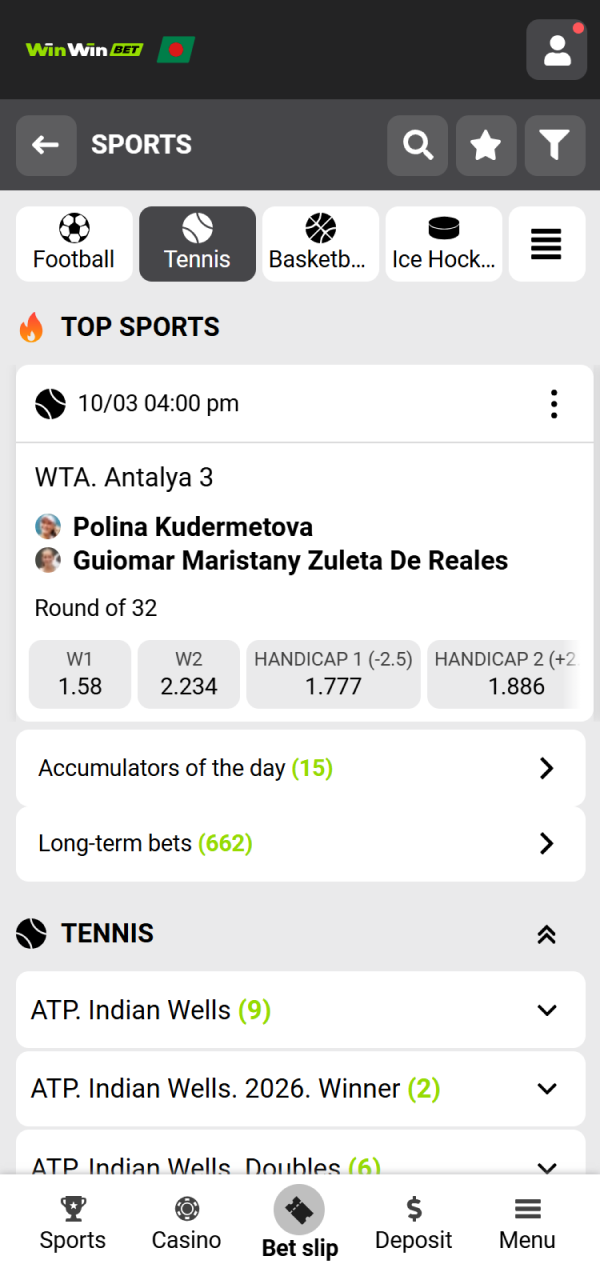This screenshot has width=600, height=1280.
Task: Open the three-dot match options menu
Action: pyautogui.click(x=553, y=403)
